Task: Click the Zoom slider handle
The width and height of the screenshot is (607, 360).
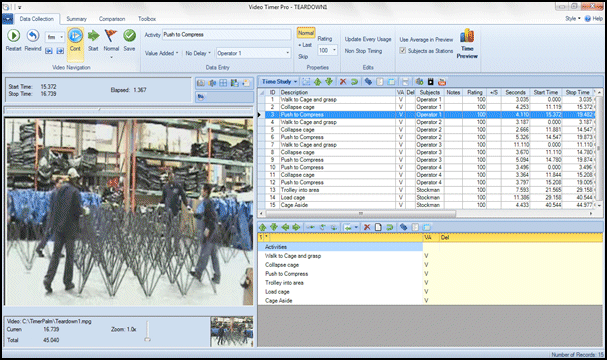Action: (x=147, y=339)
